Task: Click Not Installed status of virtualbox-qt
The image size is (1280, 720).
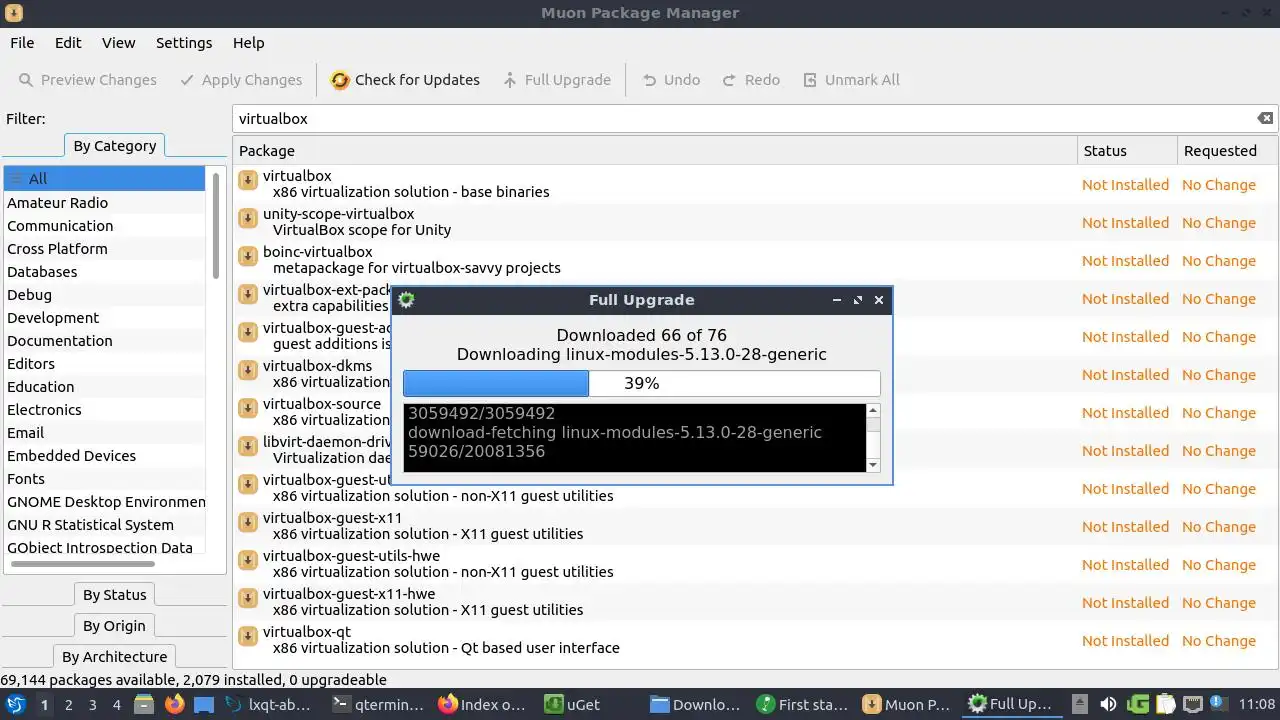Action: click(x=1125, y=641)
